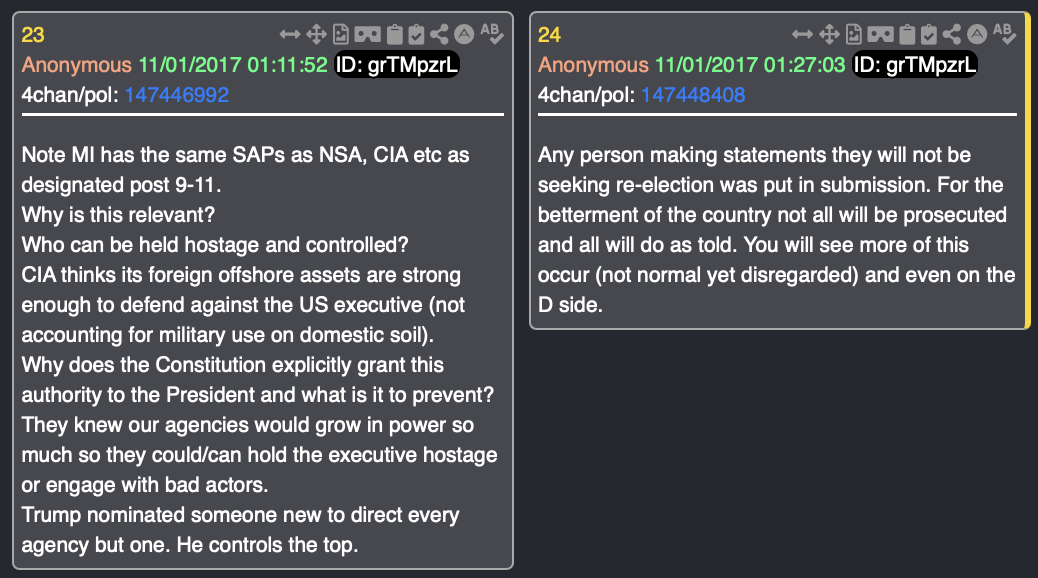Screen dimensions: 1038x578
Task: Click the VR goggles icon on post 24
Action: click(x=881, y=34)
